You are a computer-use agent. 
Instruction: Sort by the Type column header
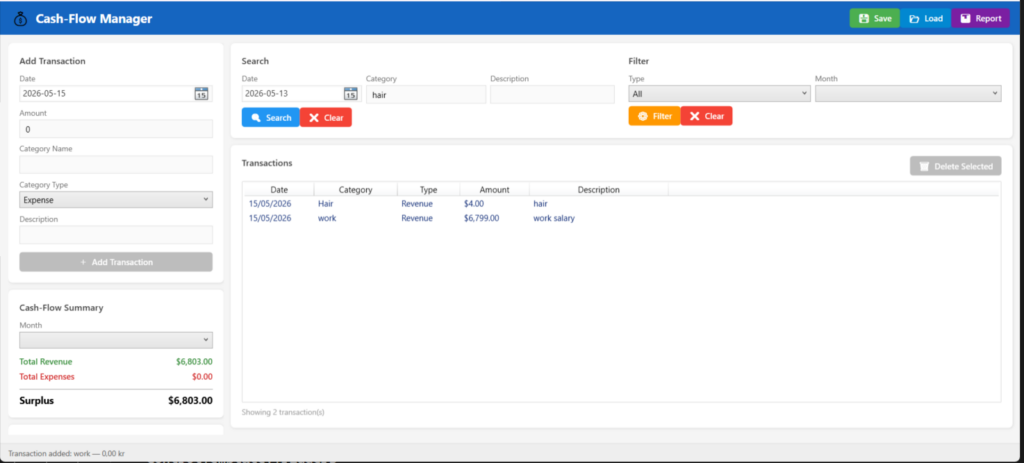tap(428, 189)
